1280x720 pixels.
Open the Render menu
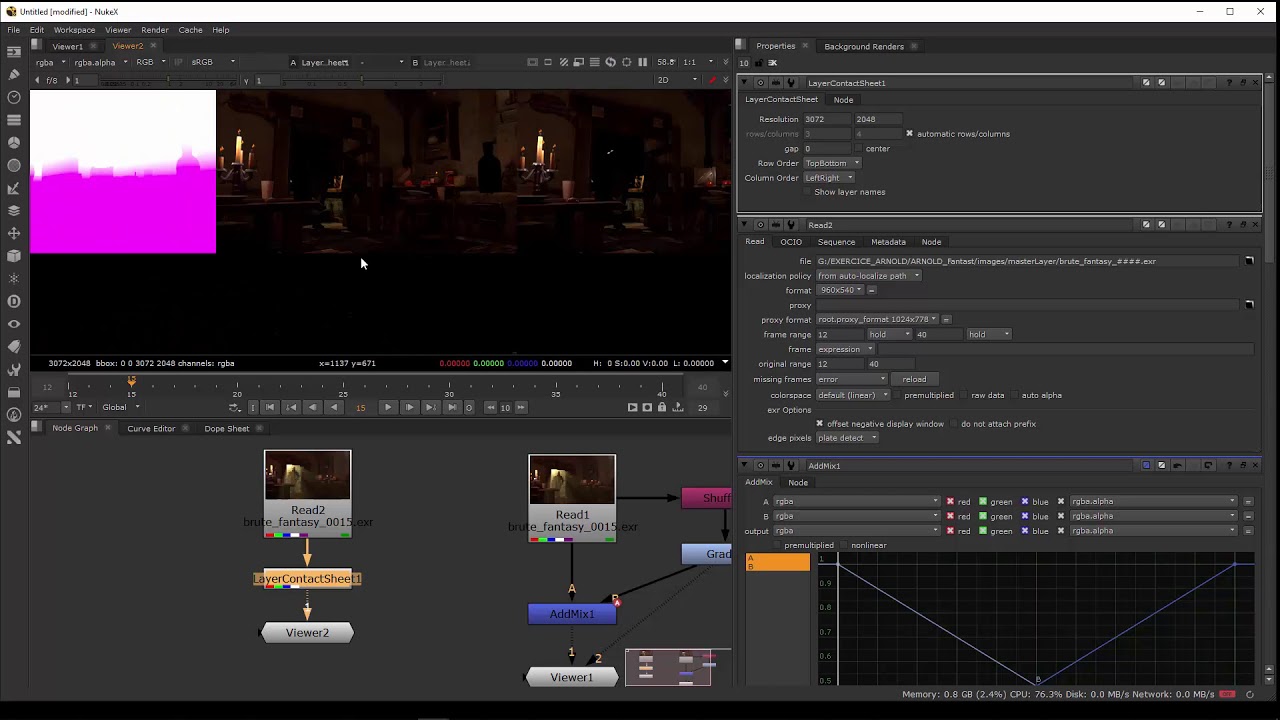tap(154, 30)
